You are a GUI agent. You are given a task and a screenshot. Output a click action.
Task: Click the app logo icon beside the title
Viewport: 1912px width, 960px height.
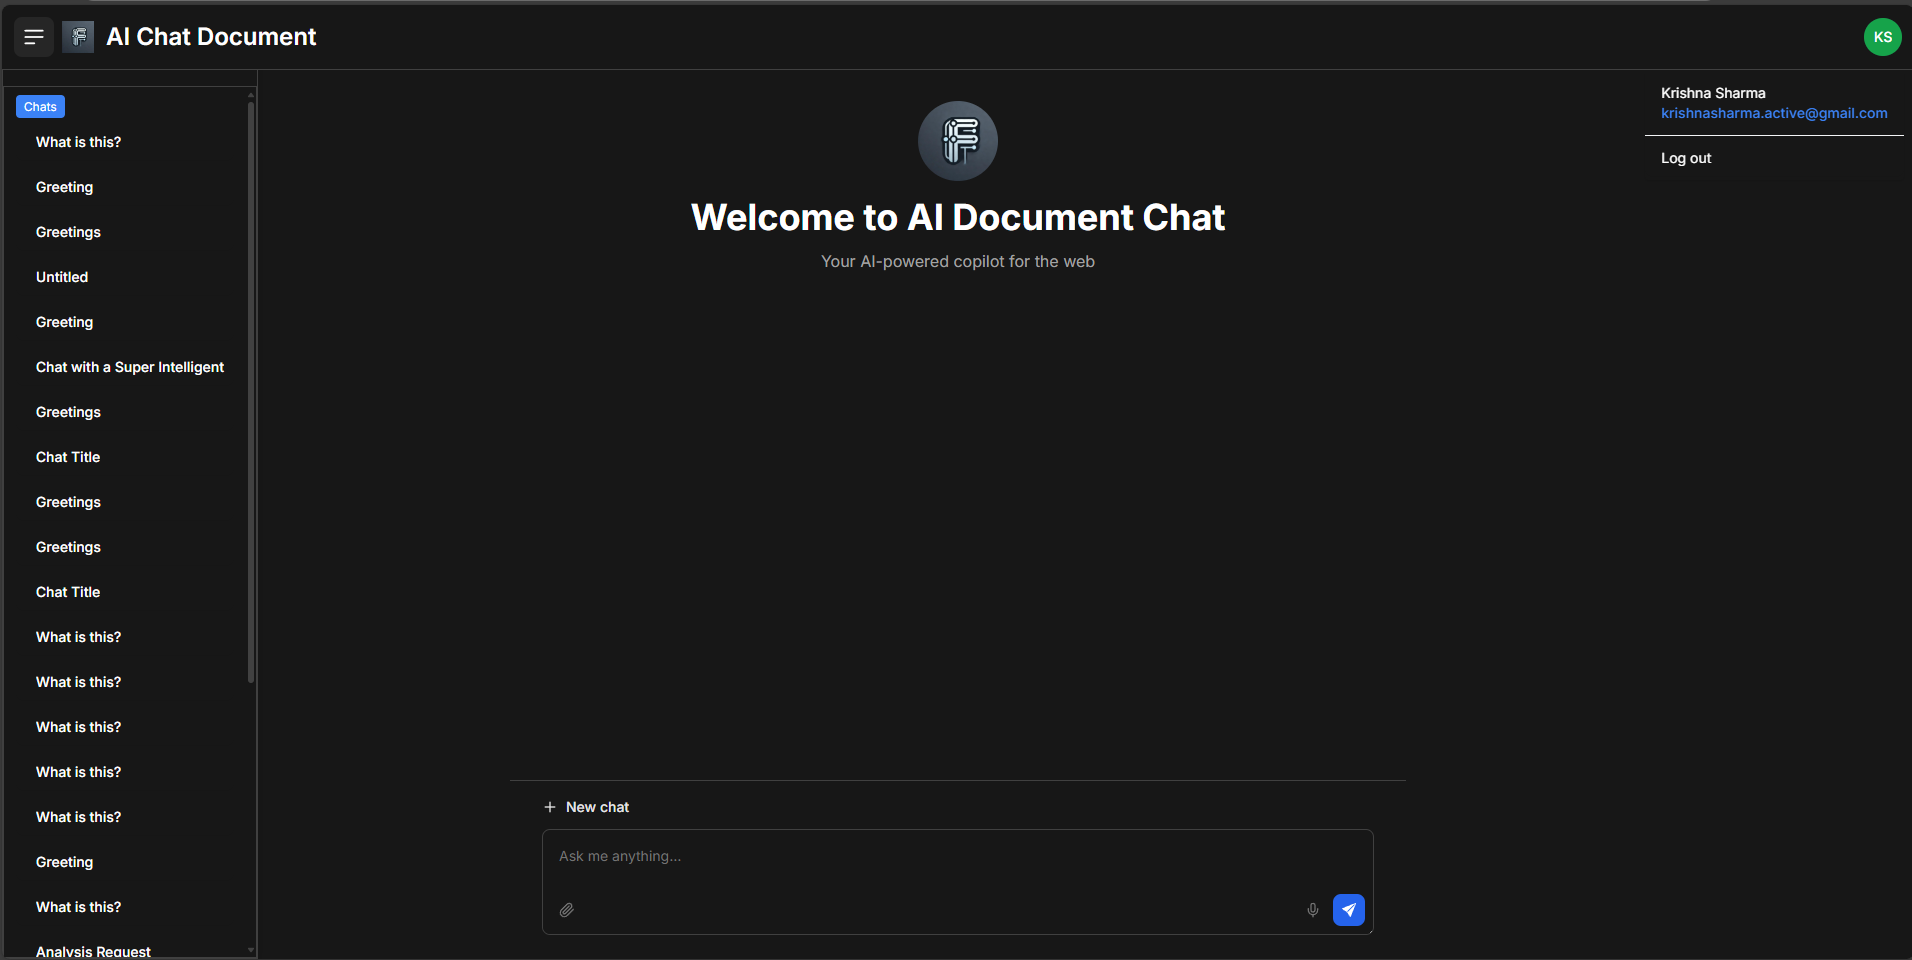pyautogui.click(x=78, y=37)
